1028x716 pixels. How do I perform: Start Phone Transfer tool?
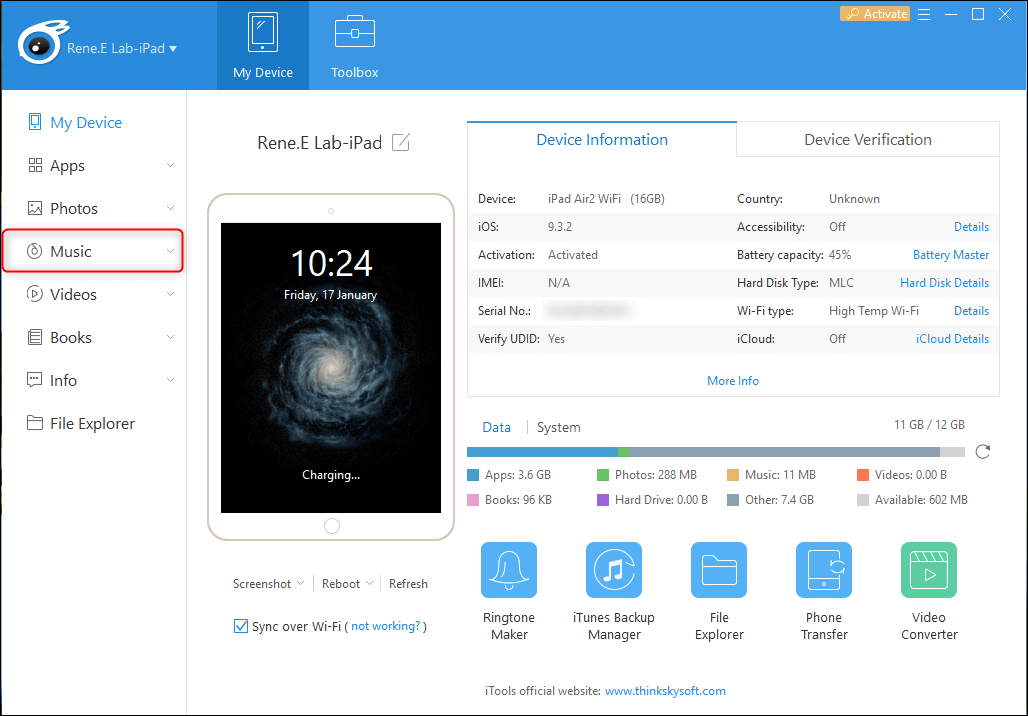pyautogui.click(x=824, y=570)
